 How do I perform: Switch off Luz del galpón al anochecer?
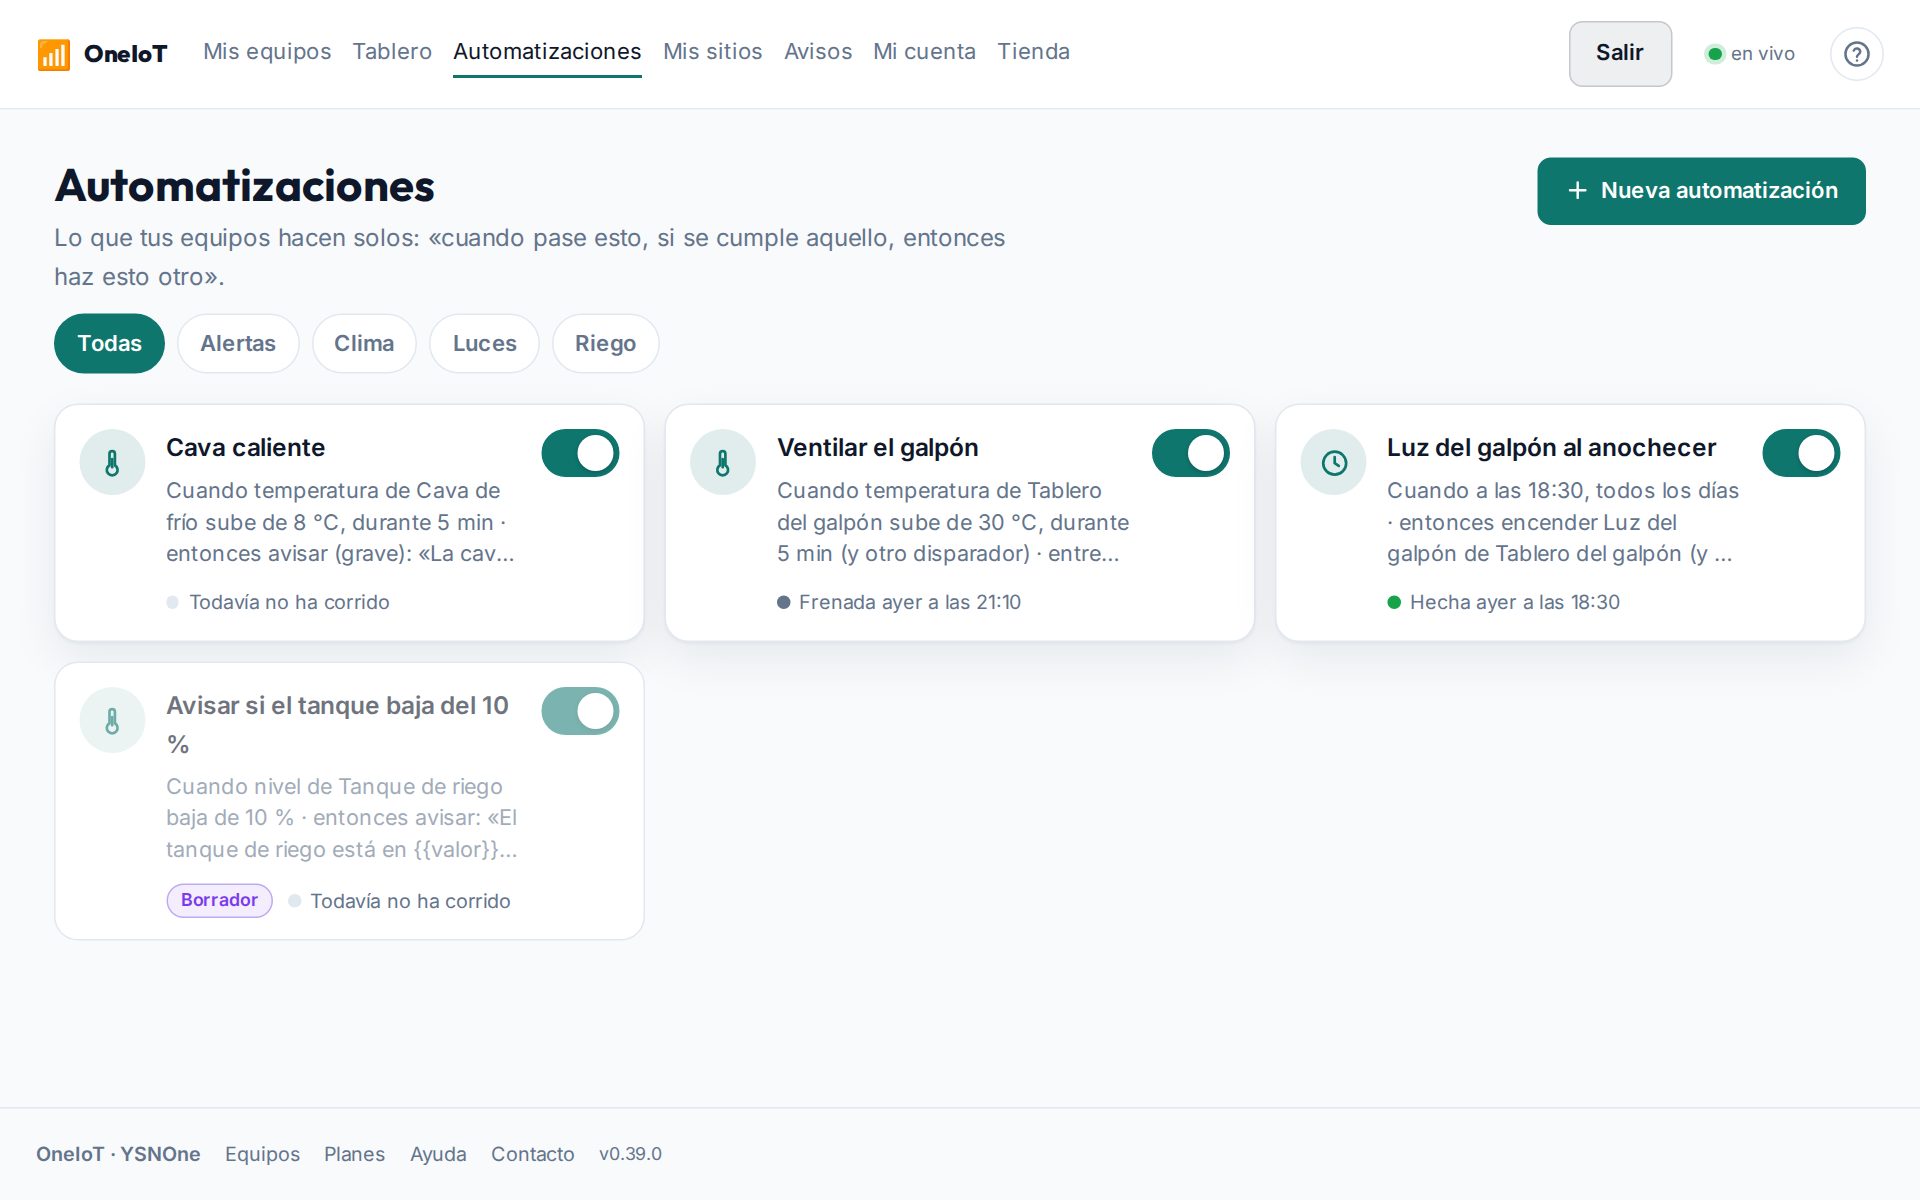click(x=1801, y=453)
